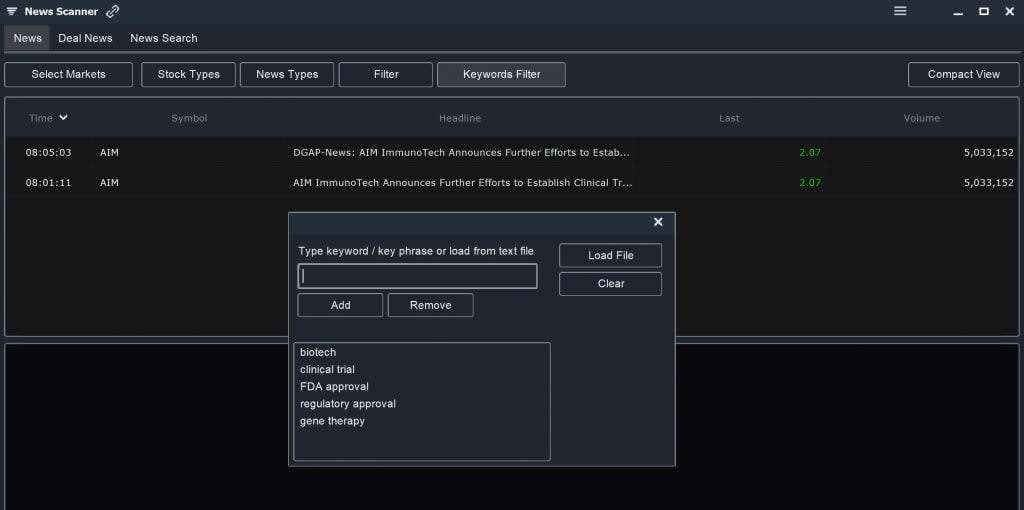Open the DGAP-News AIM ImmunoTech headline
The image size is (1024, 510).
point(462,153)
